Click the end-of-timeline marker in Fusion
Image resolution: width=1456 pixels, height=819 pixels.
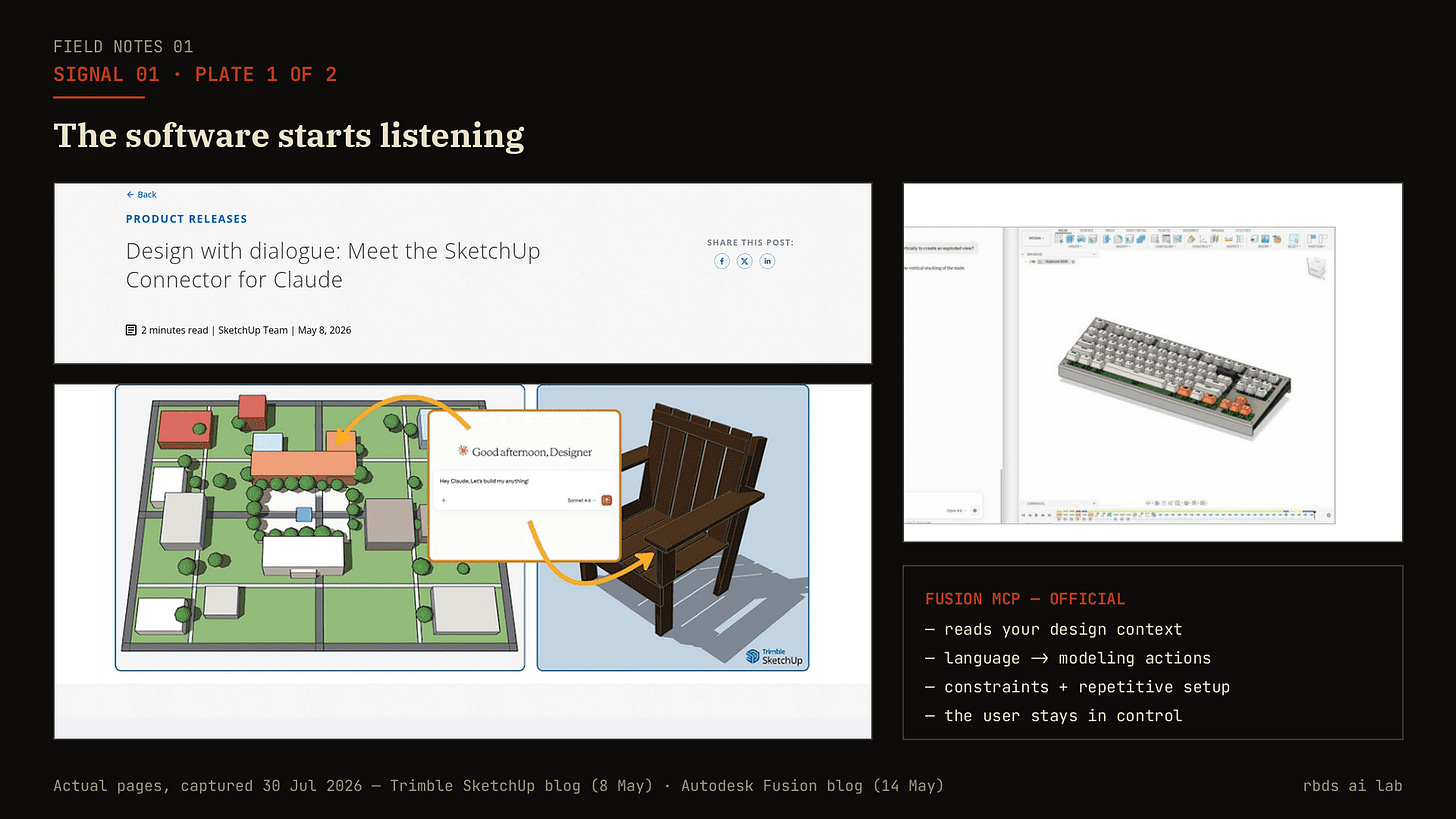pos(1314,515)
